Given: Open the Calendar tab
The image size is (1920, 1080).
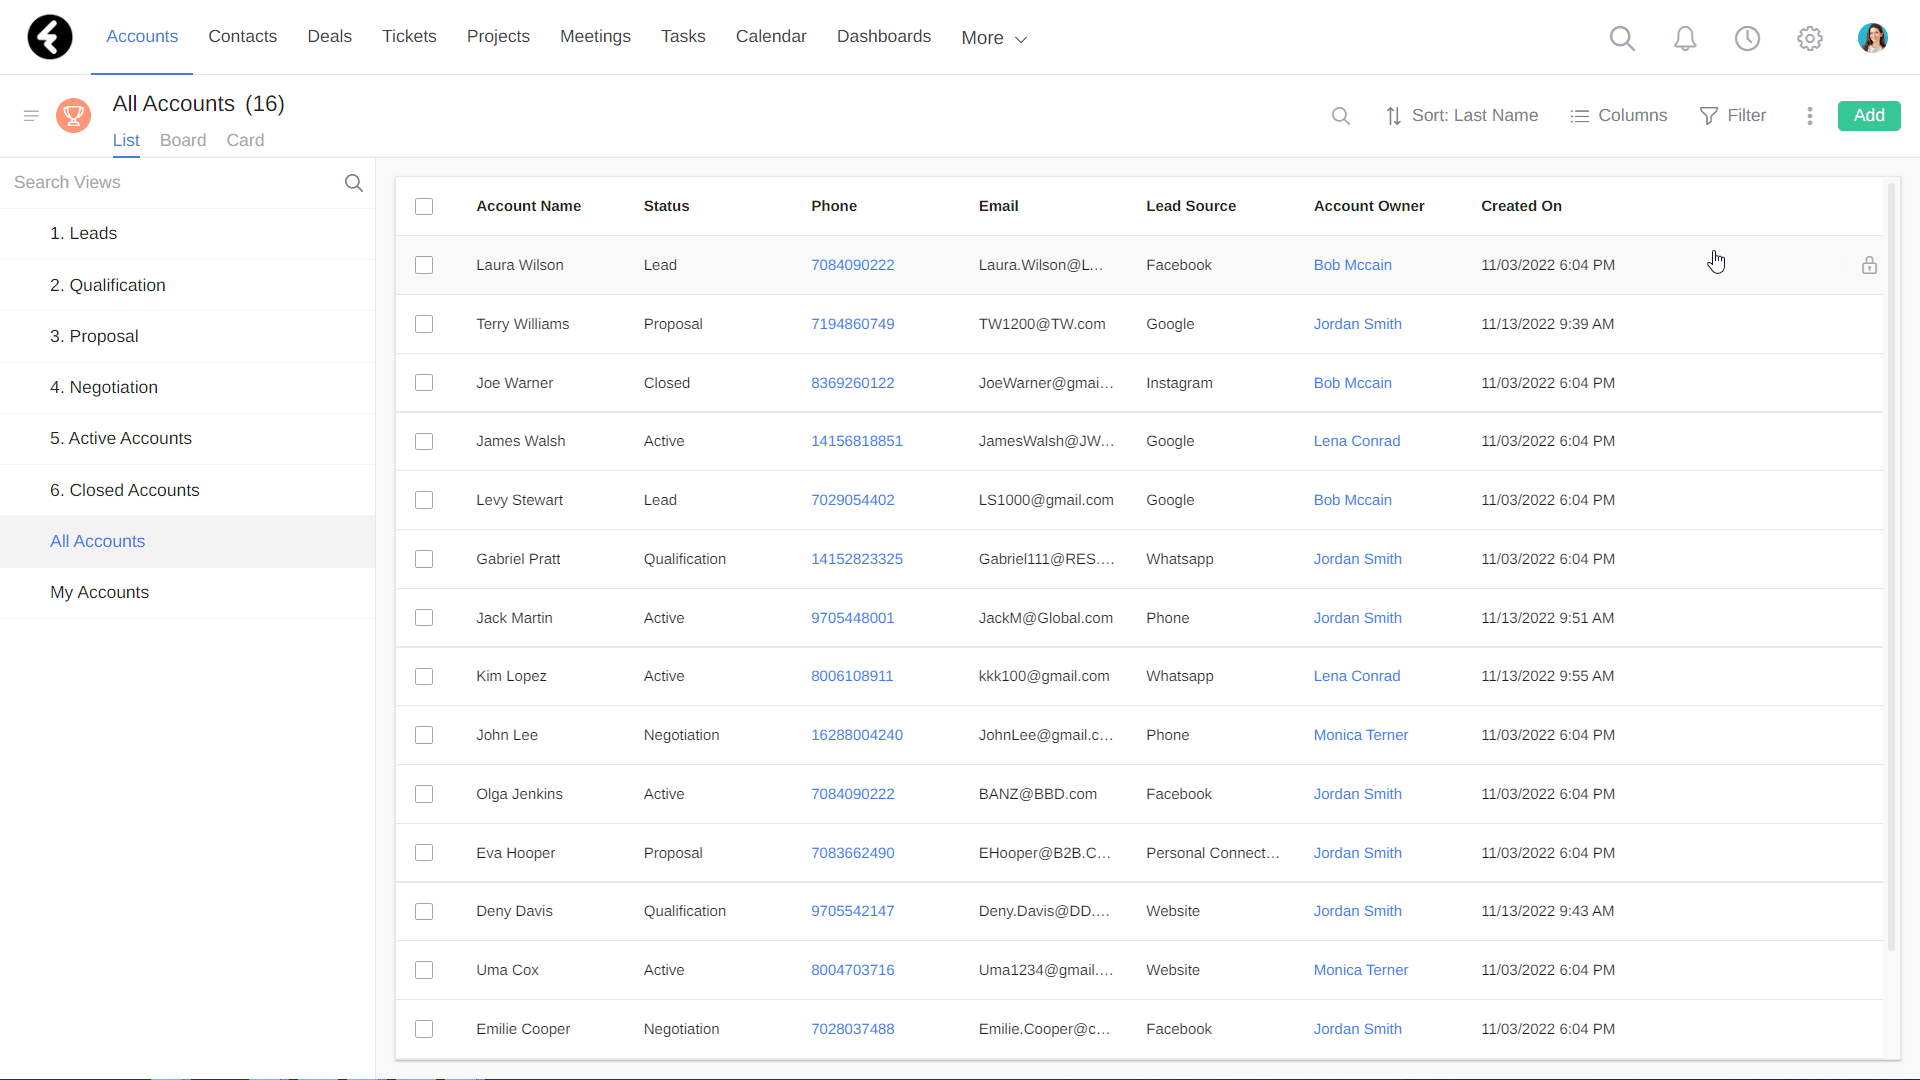Looking at the screenshot, I should coord(771,36).
